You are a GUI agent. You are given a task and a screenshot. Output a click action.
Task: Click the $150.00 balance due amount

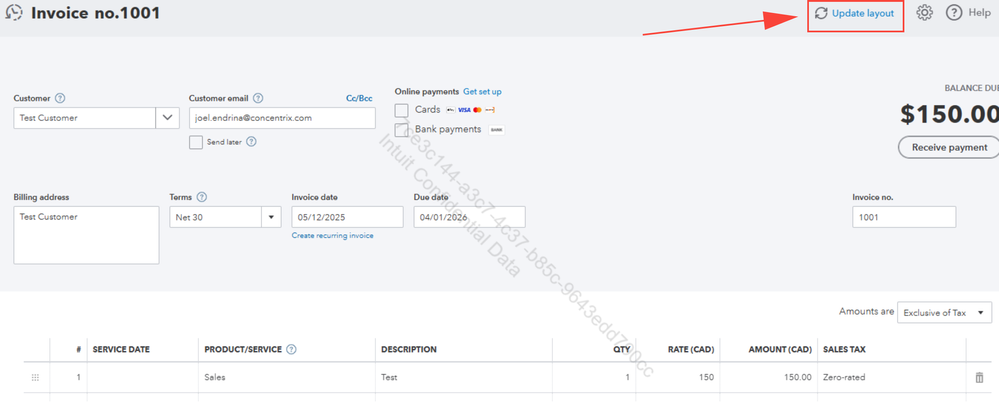click(x=949, y=114)
